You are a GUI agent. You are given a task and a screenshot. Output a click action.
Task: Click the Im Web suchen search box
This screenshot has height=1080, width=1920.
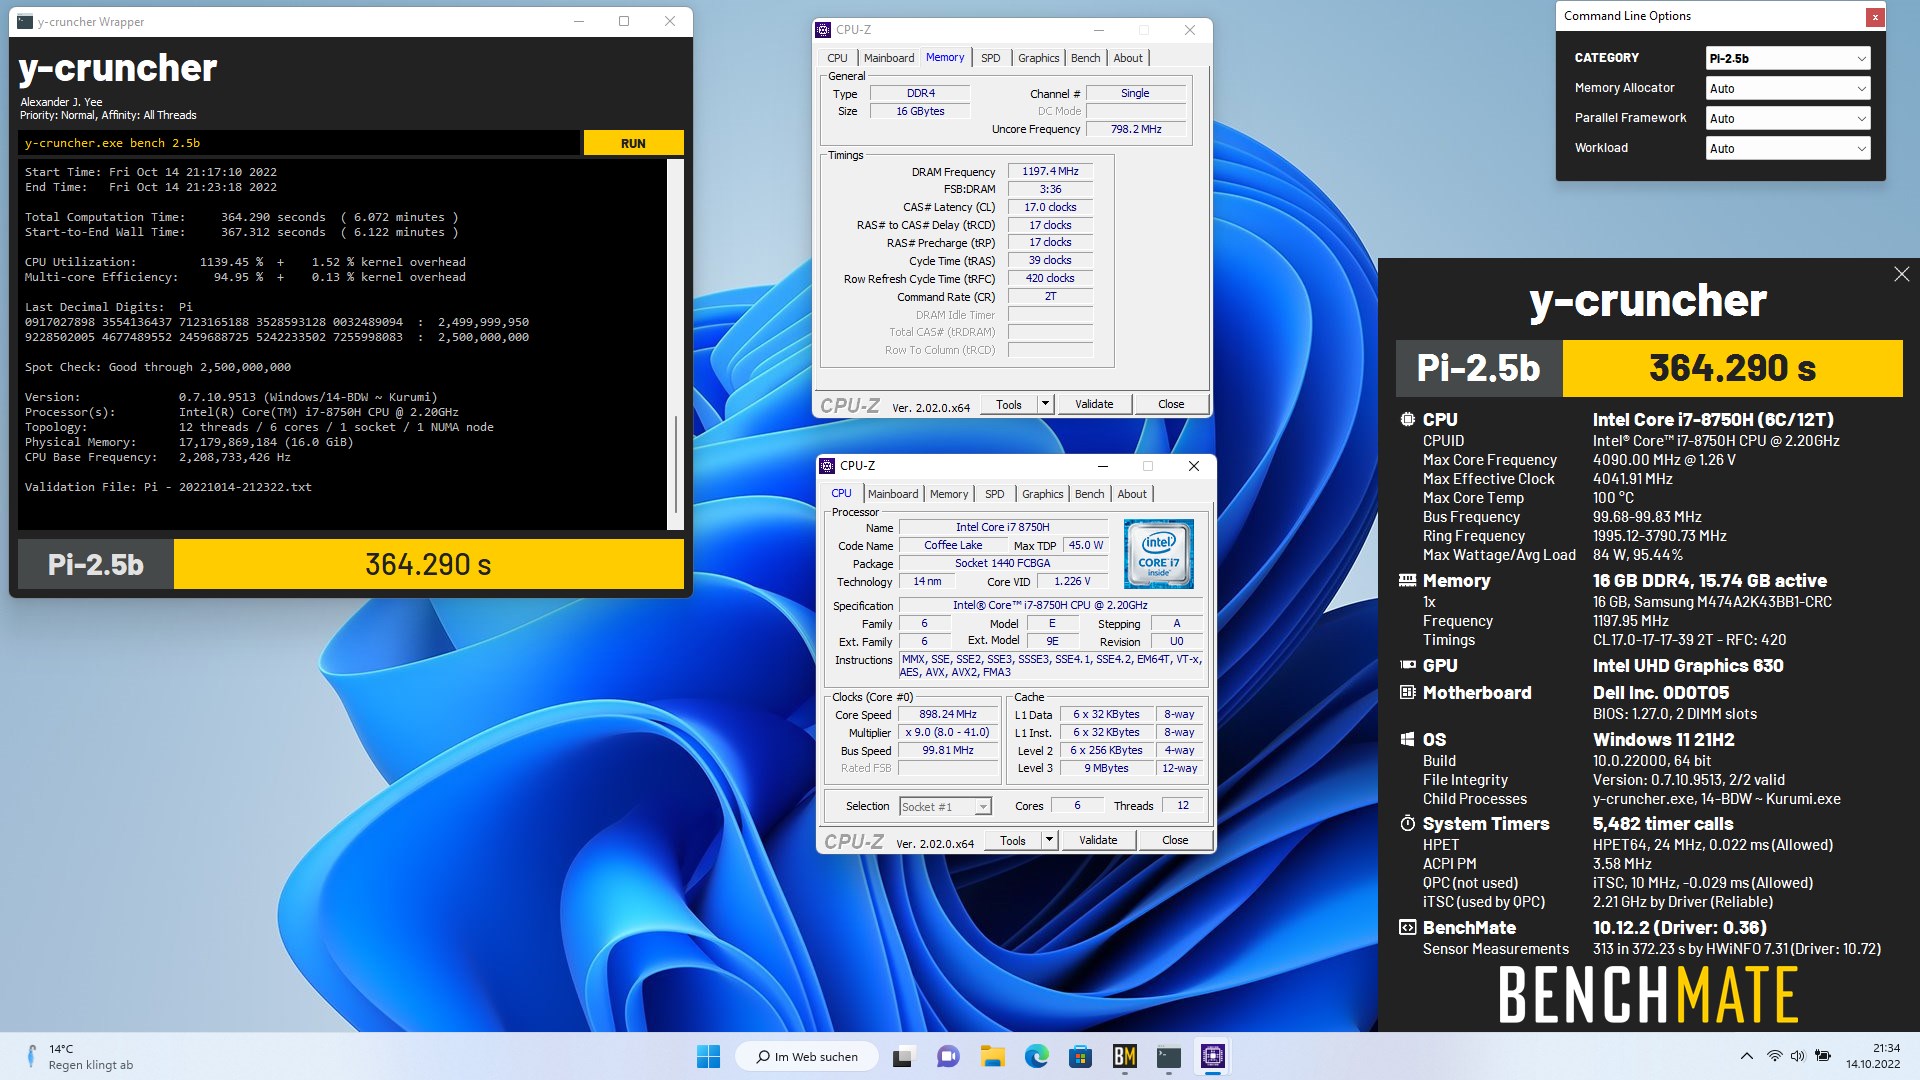coord(806,1056)
